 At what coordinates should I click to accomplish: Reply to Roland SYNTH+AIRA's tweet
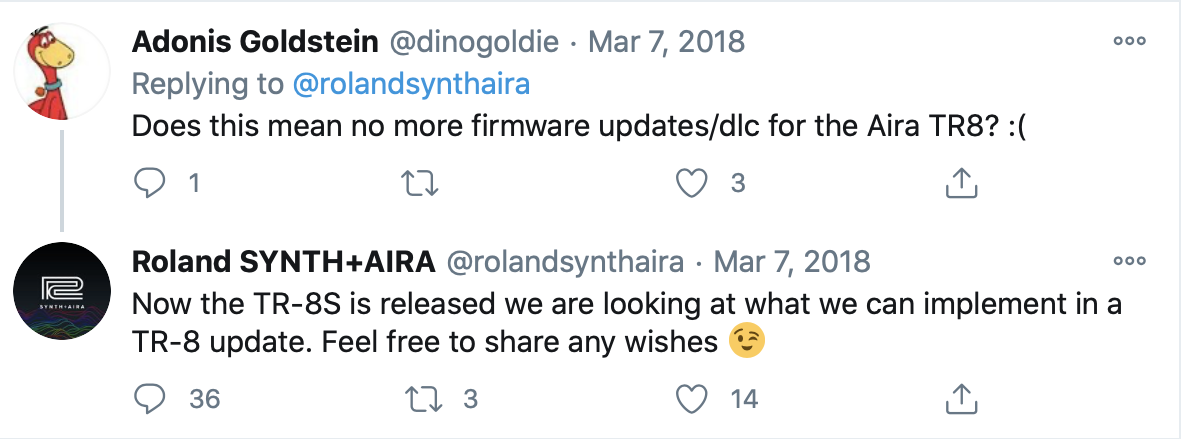[148, 398]
